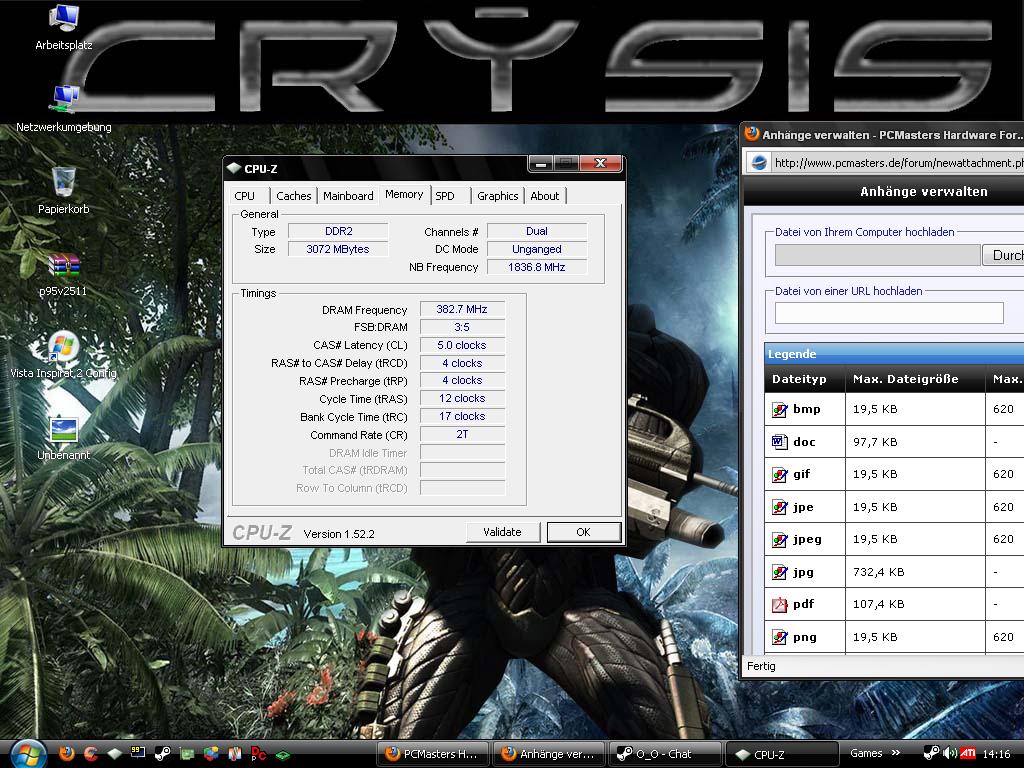
Task: Click the '97,7 KB' size in doc row
Action: 875,442
